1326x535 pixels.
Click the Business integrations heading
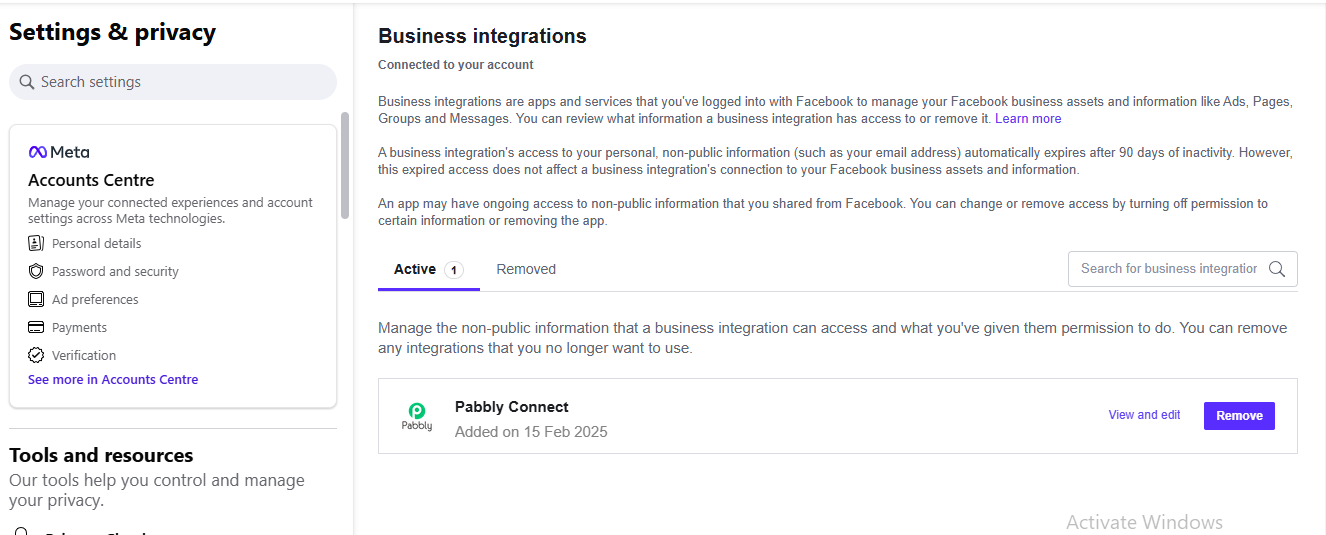point(482,36)
